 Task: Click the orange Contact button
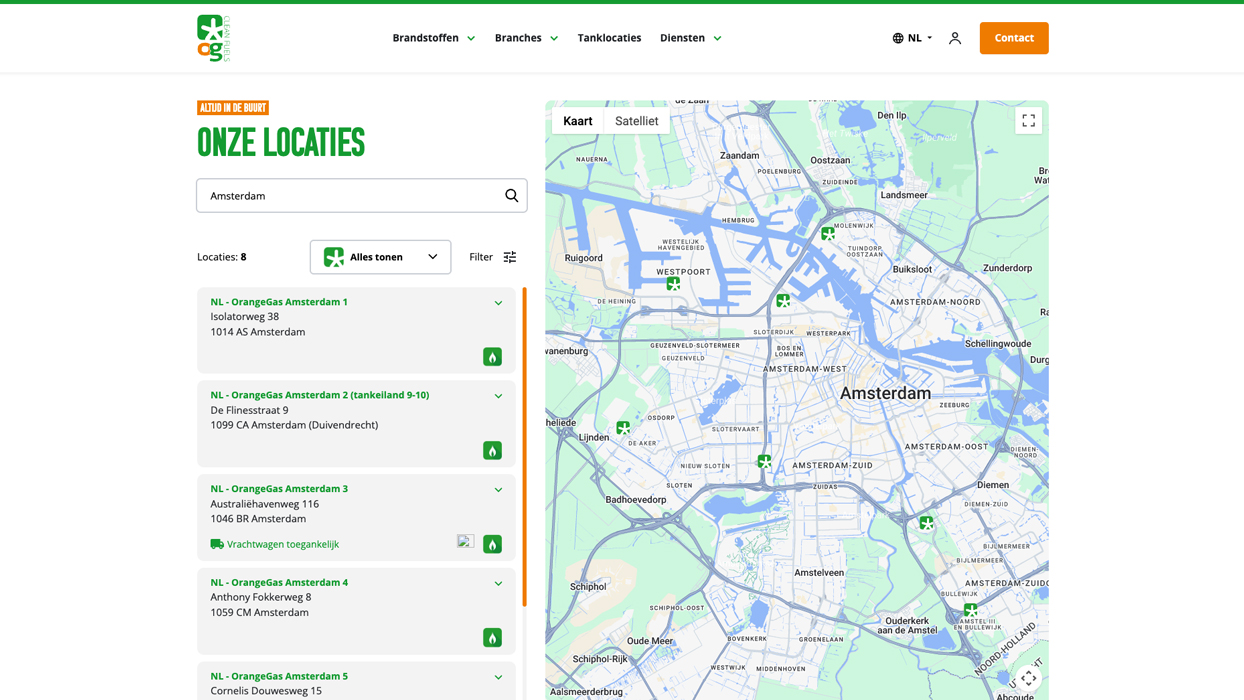[x=1014, y=38]
